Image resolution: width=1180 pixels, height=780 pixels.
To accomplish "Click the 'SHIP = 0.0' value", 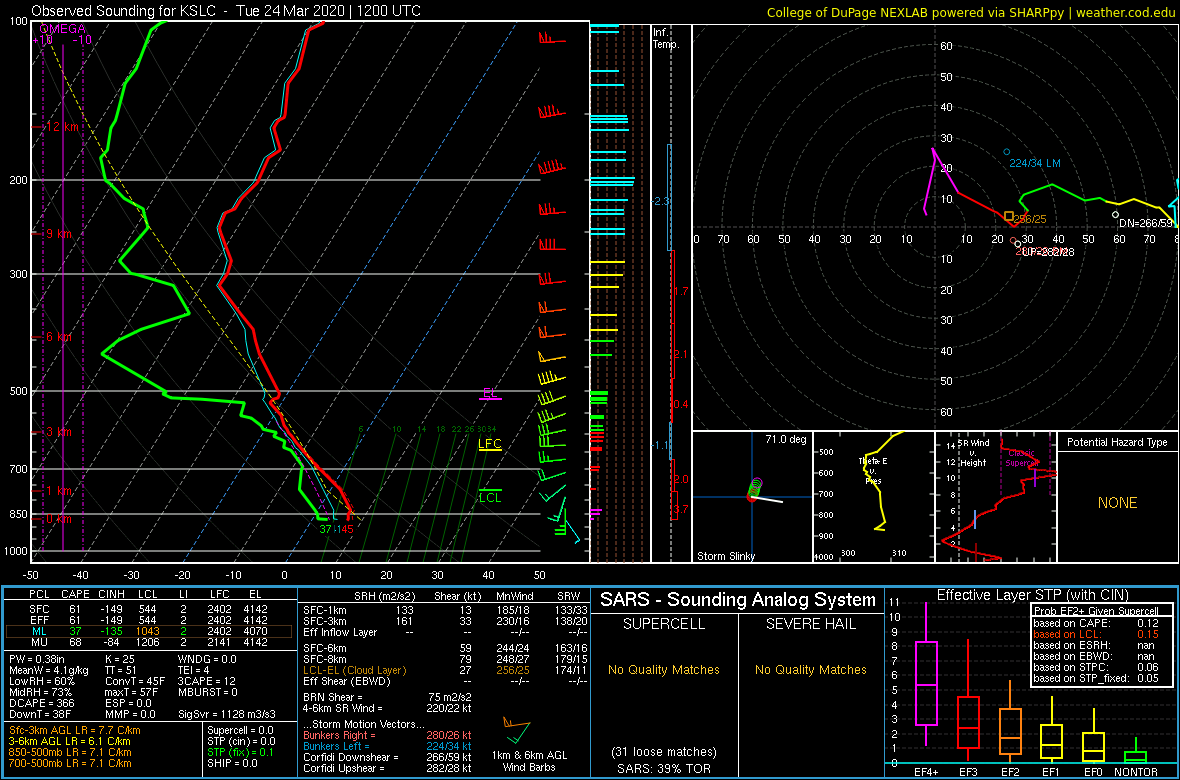I will [233, 762].
